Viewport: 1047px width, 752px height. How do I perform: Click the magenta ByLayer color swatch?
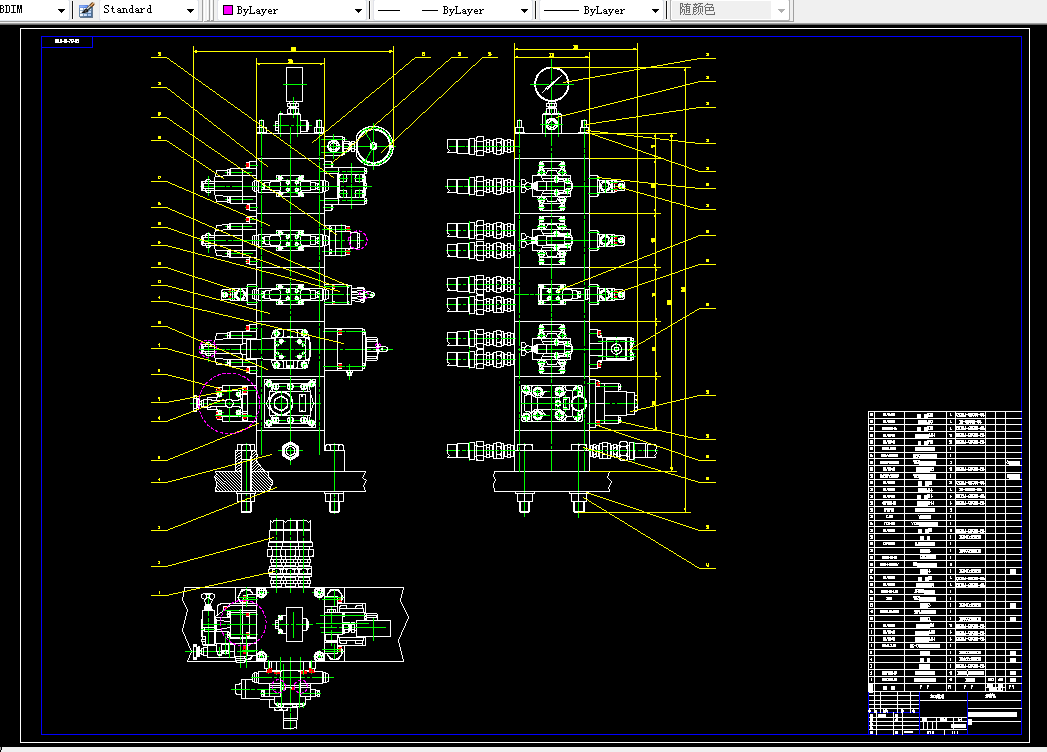(x=228, y=11)
